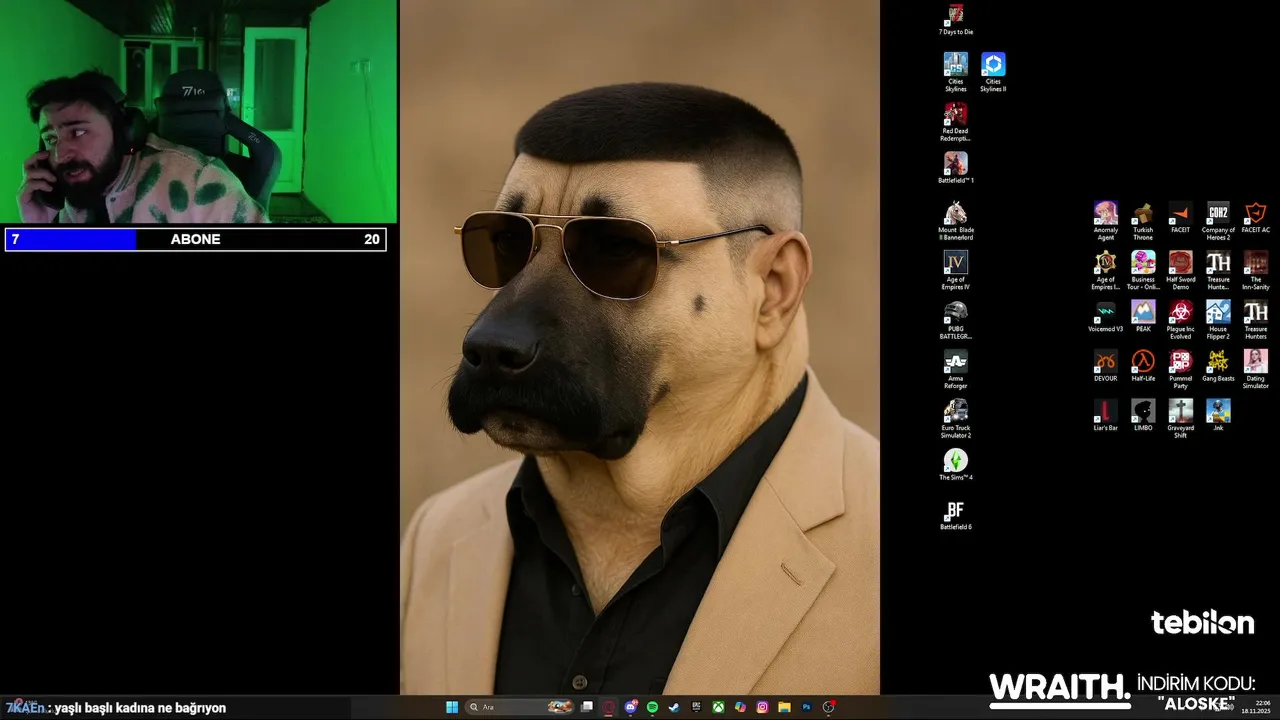Select the Anomaly Agent desktop icon

click(x=1106, y=220)
